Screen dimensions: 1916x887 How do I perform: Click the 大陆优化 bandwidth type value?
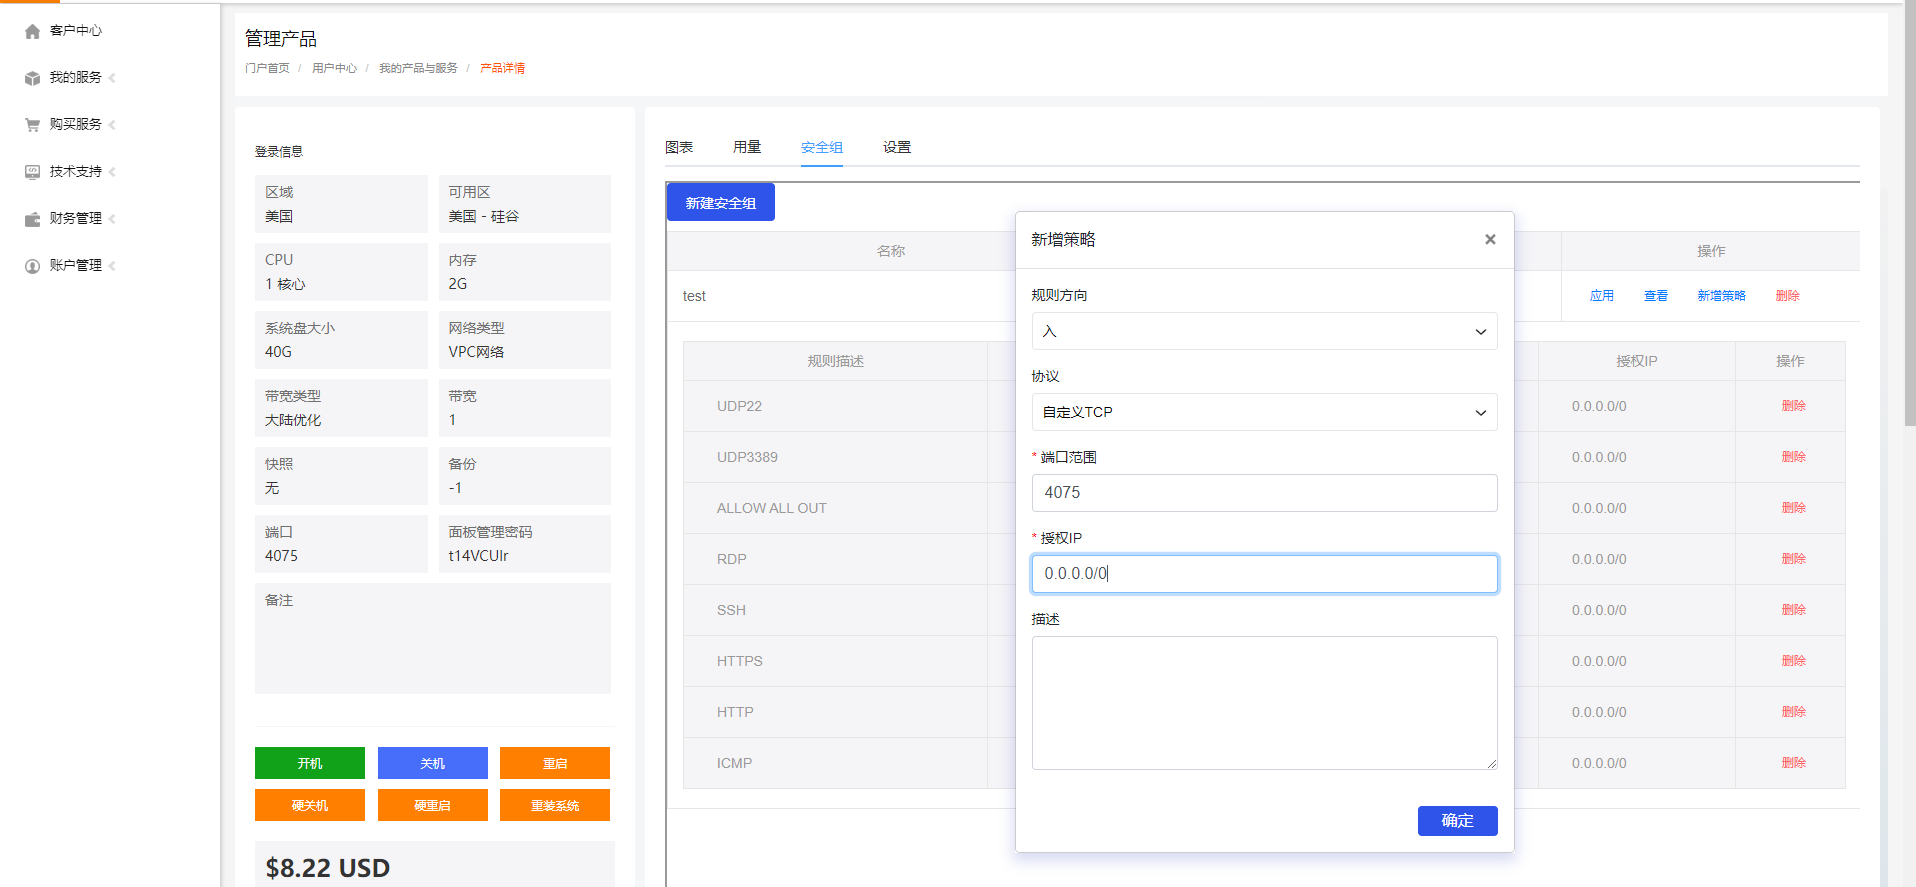coord(293,420)
